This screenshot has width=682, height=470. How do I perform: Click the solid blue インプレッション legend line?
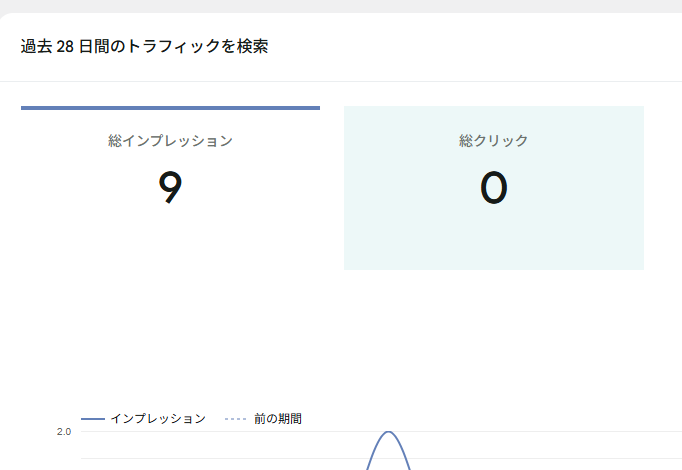92,419
